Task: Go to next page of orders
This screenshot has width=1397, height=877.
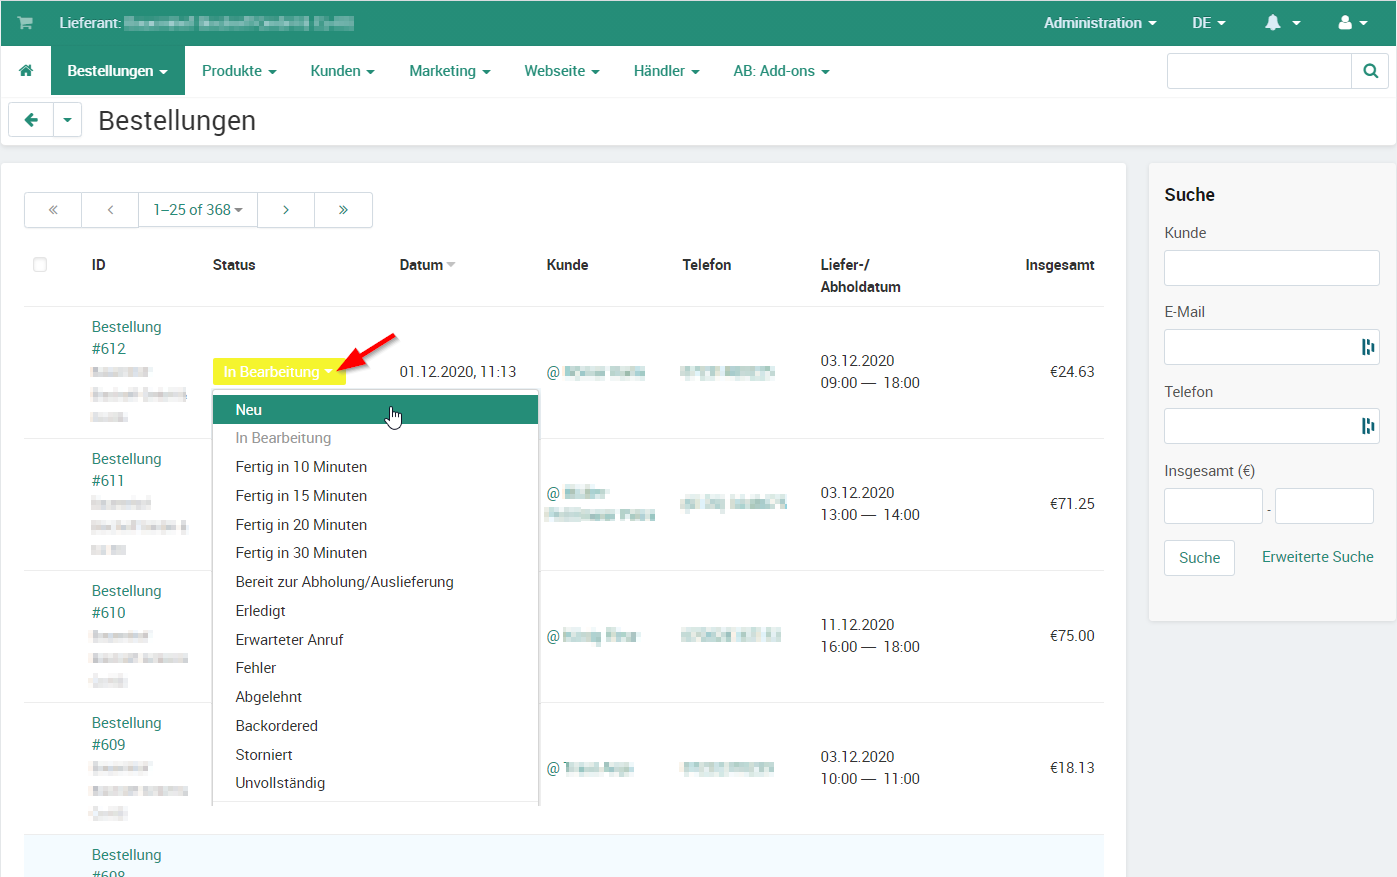Action: click(286, 210)
